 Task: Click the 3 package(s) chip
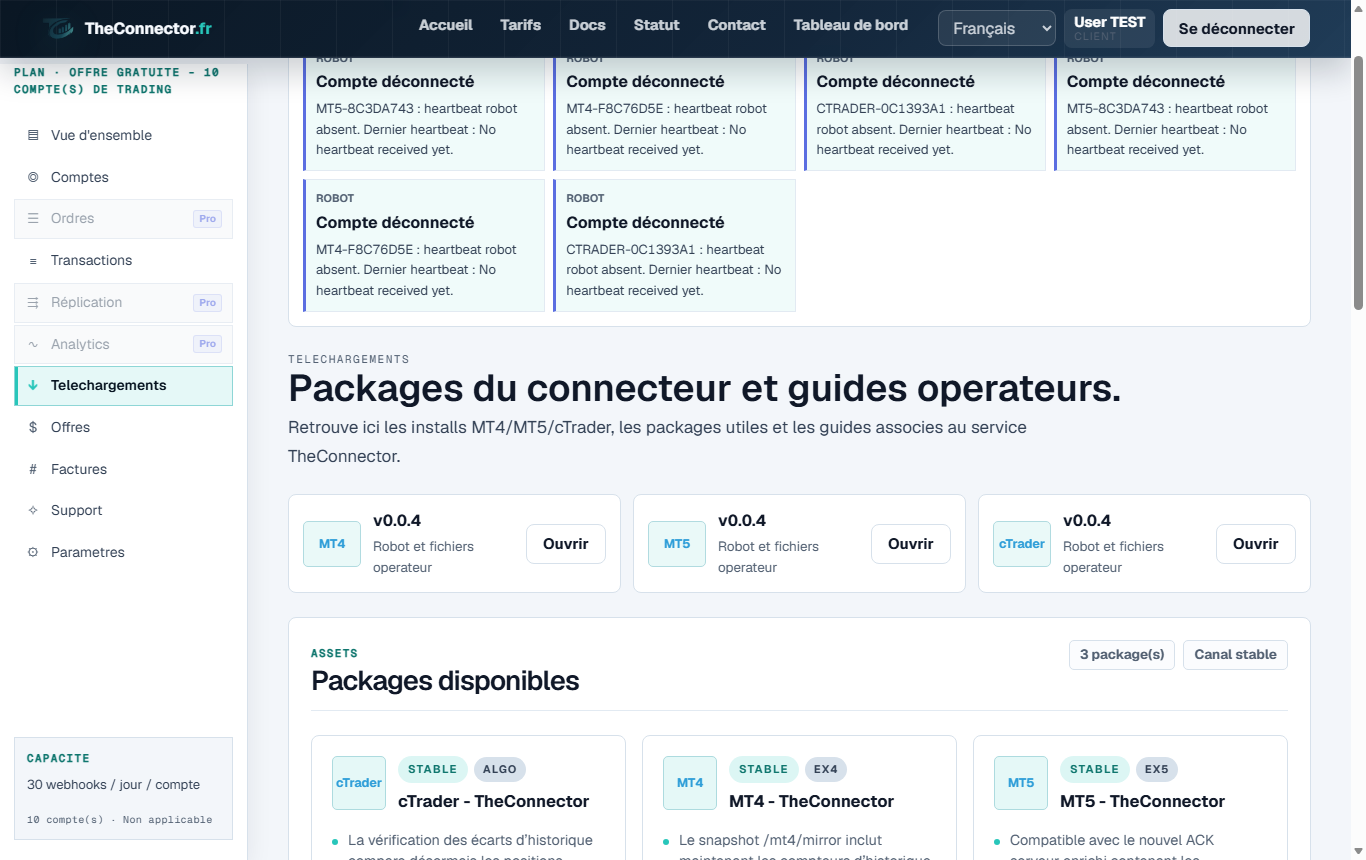(1122, 655)
